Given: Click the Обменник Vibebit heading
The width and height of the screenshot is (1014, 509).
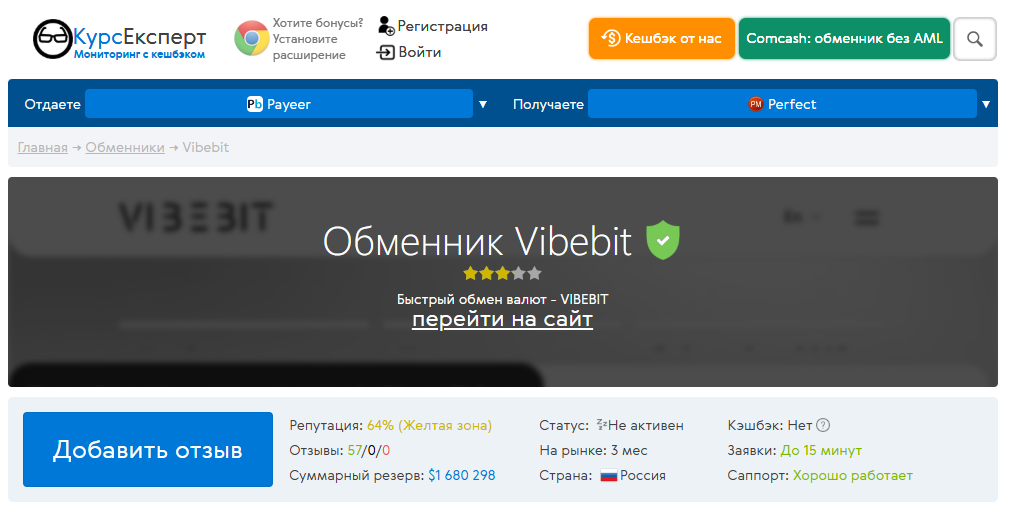Looking at the screenshot, I should [x=477, y=241].
